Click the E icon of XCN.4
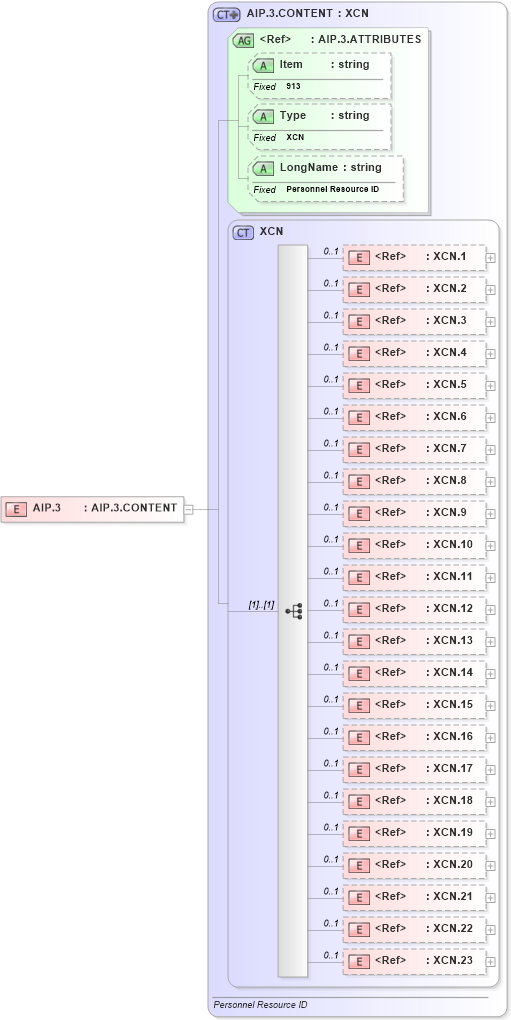This screenshot has height=1020, width=511. 360,353
